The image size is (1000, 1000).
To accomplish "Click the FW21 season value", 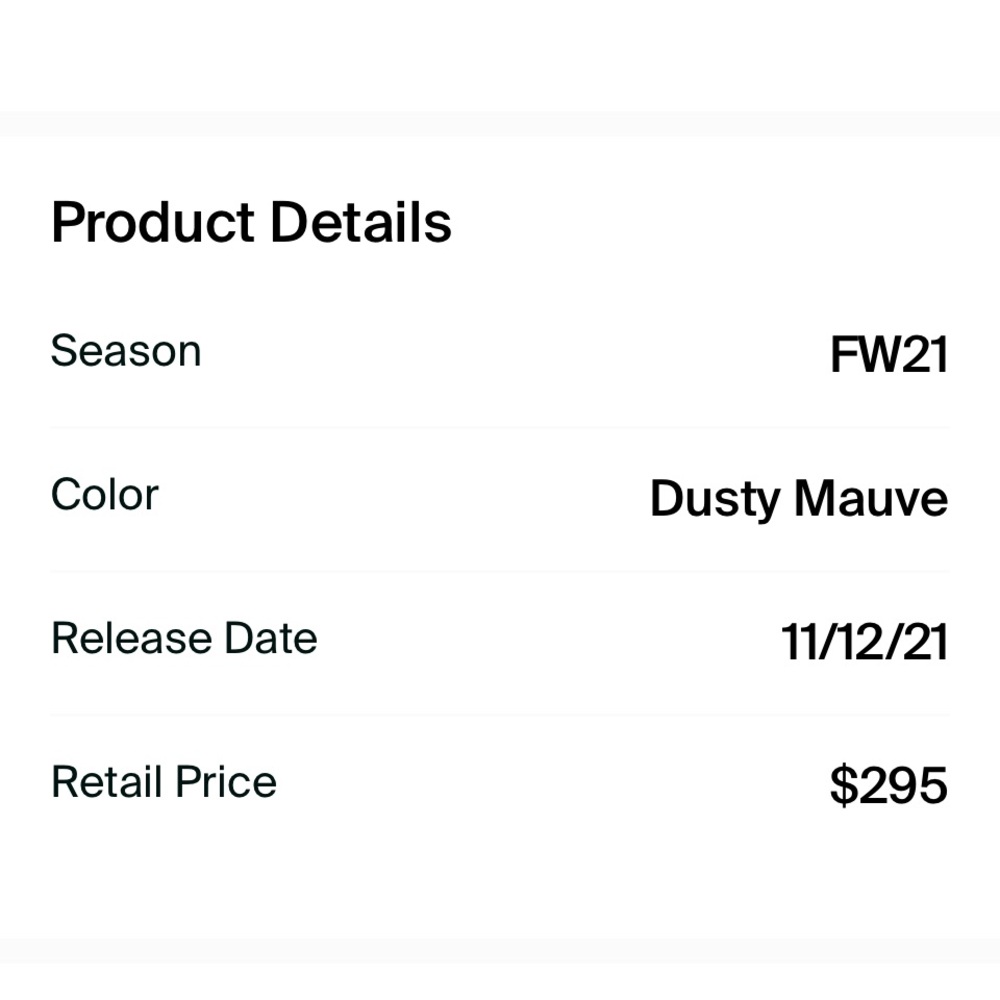I will point(888,355).
